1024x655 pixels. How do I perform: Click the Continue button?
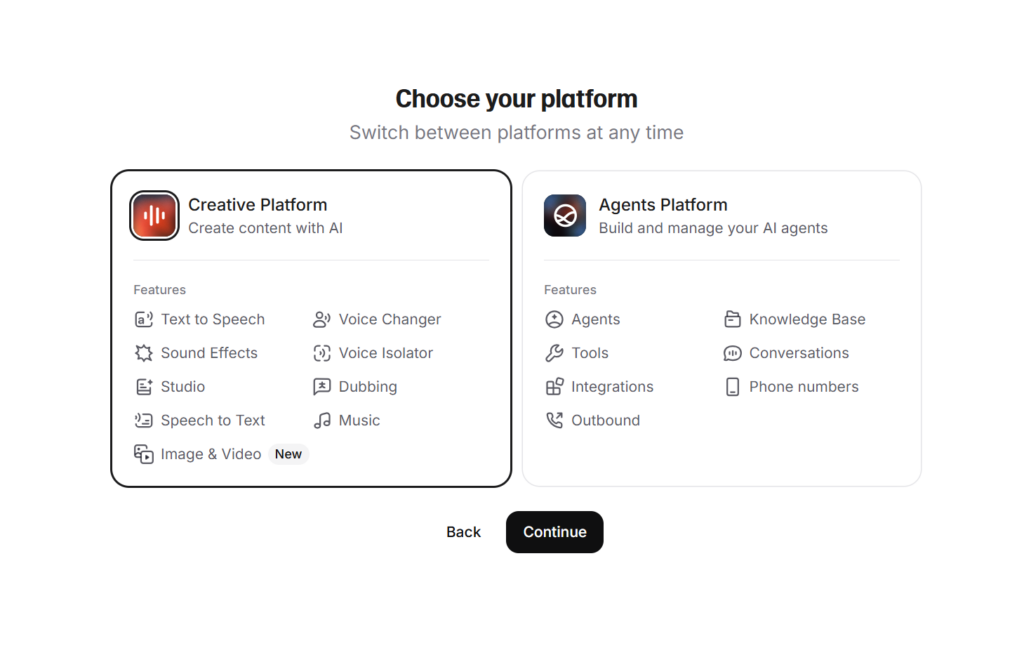click(x=554, y=532)
